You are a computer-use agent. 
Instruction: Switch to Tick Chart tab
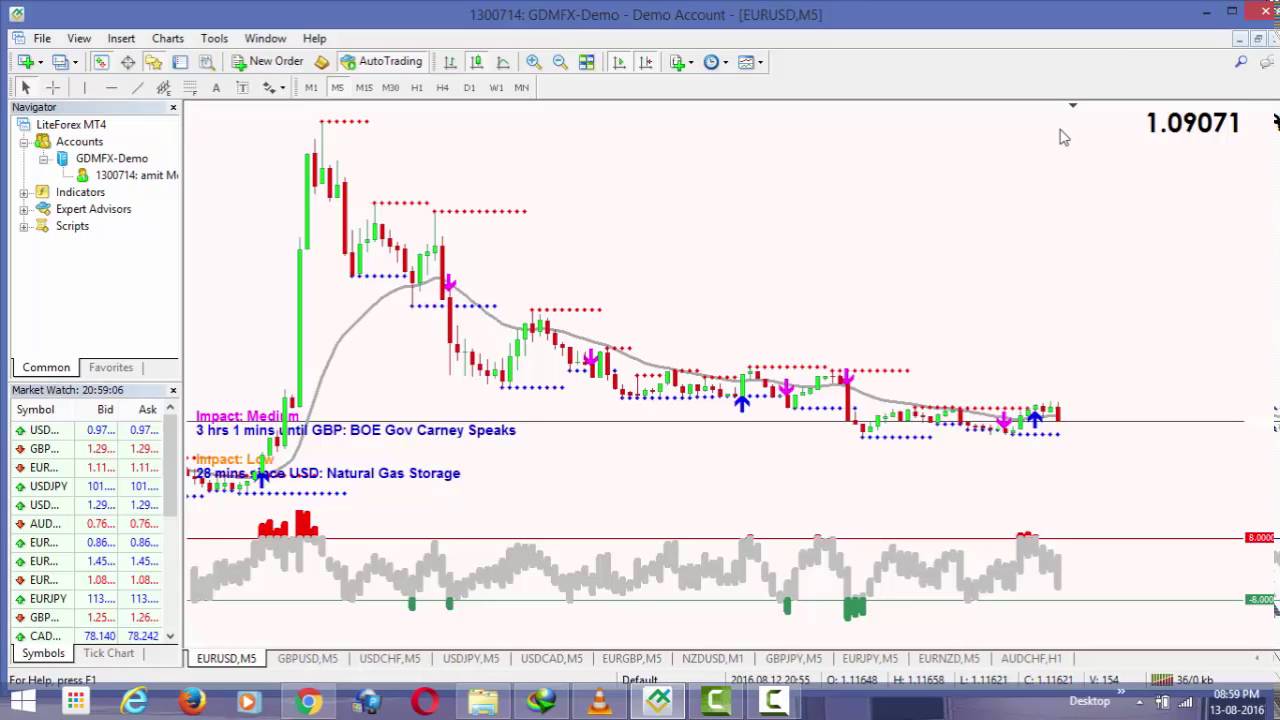coord(108,653)
